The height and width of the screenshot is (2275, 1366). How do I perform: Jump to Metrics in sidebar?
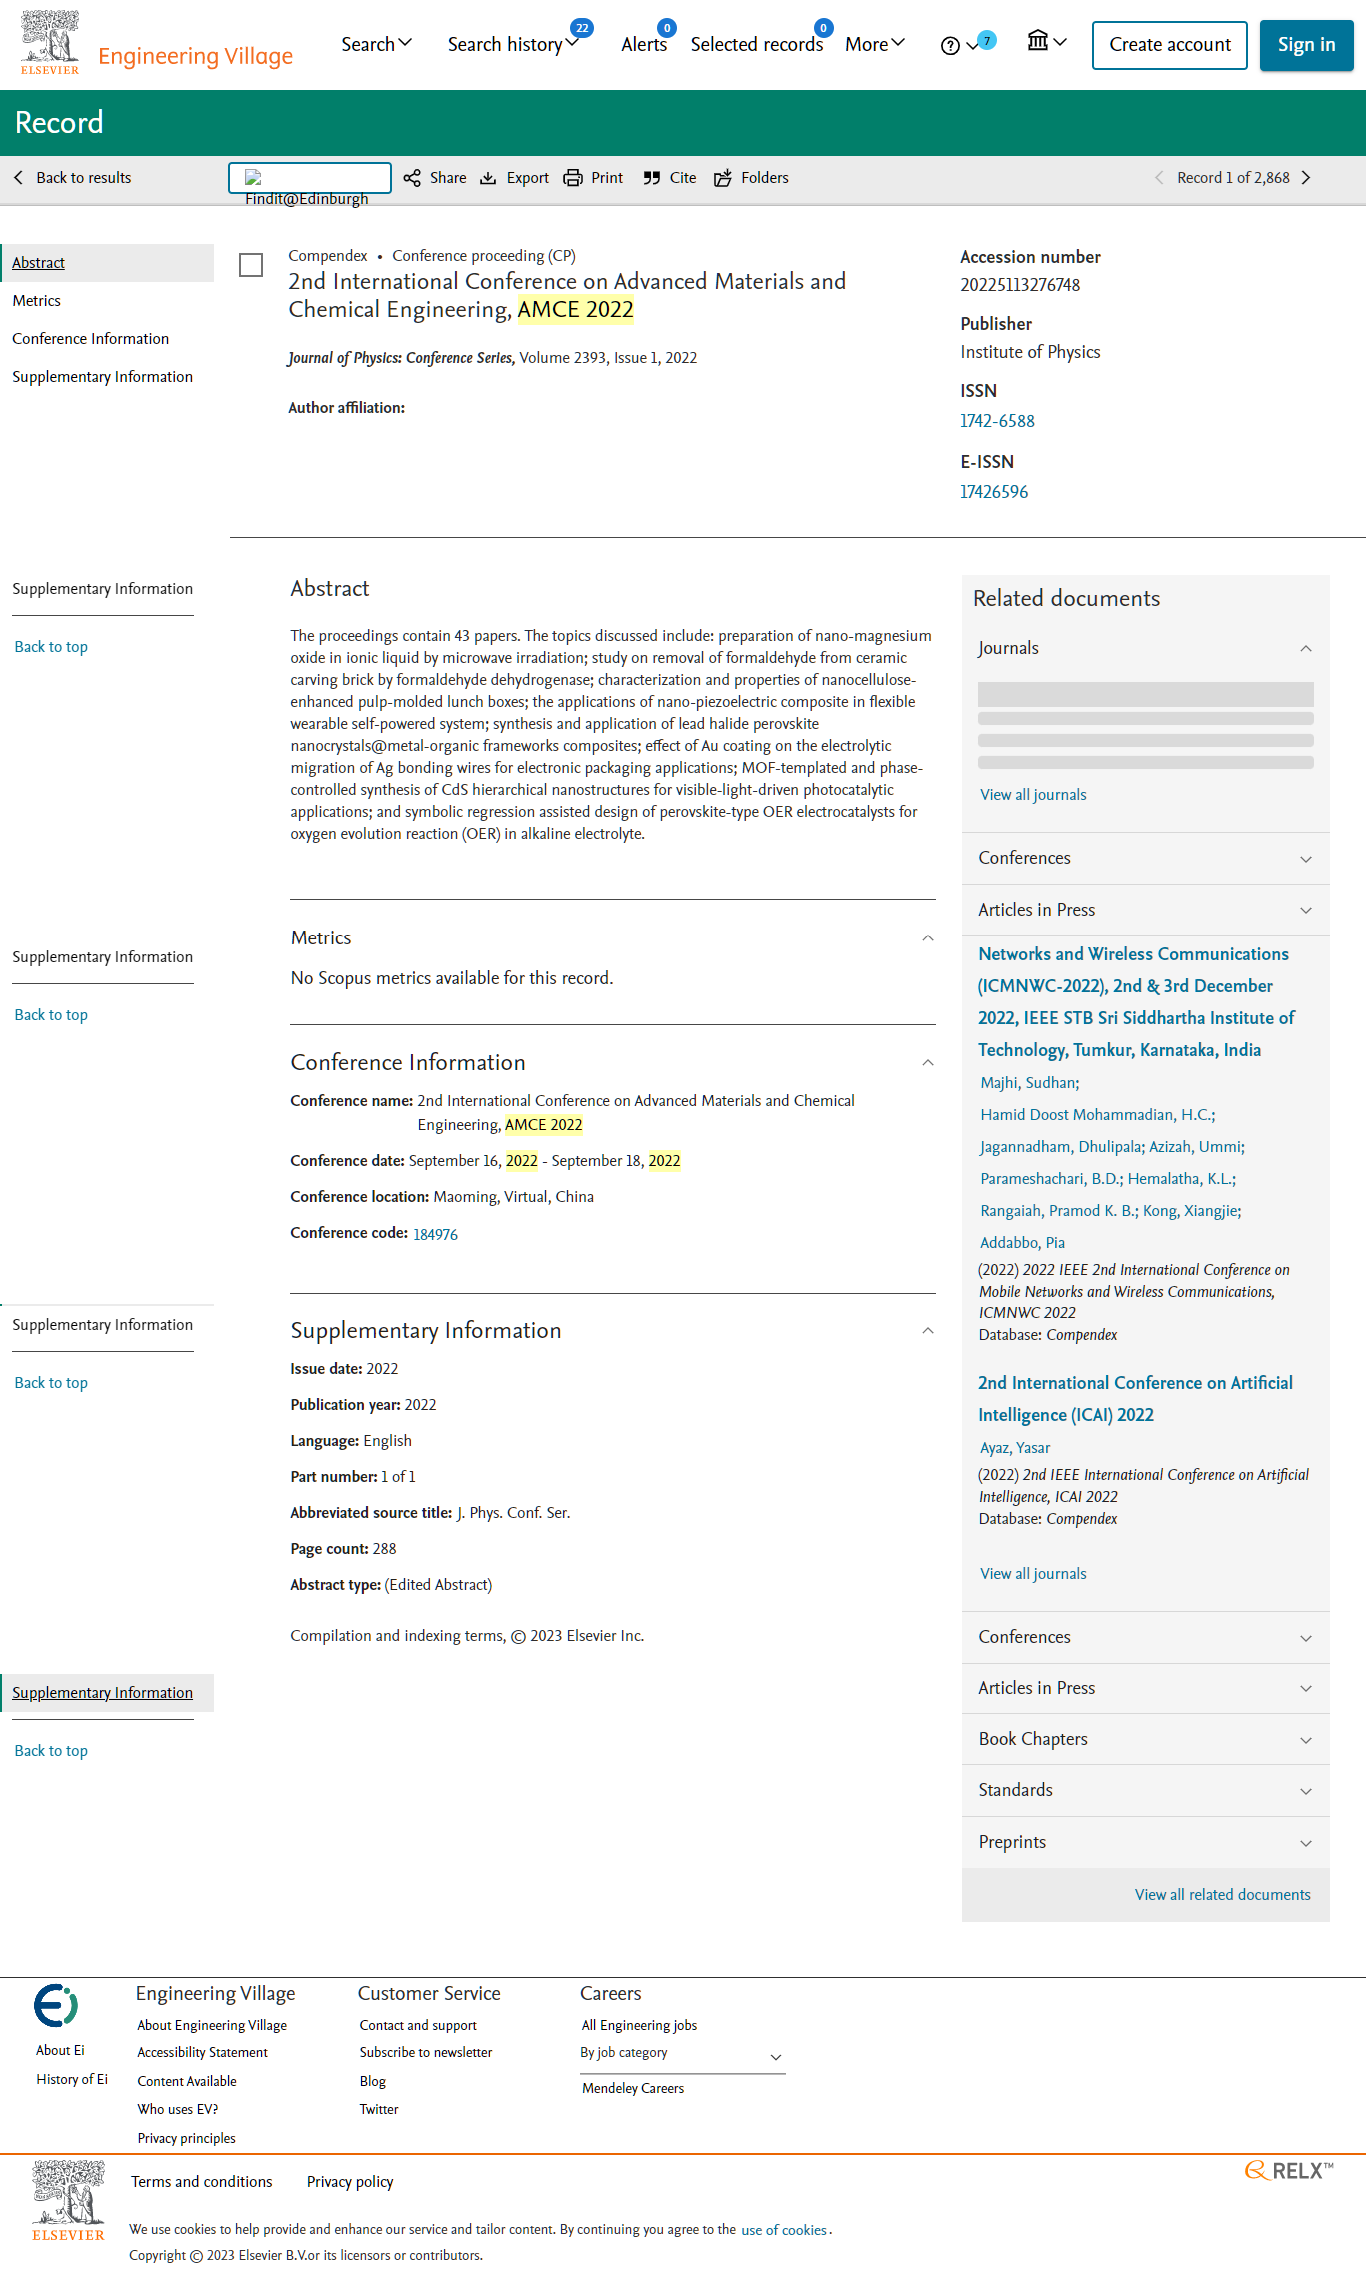pyautogui.click(x=36, y=301)
